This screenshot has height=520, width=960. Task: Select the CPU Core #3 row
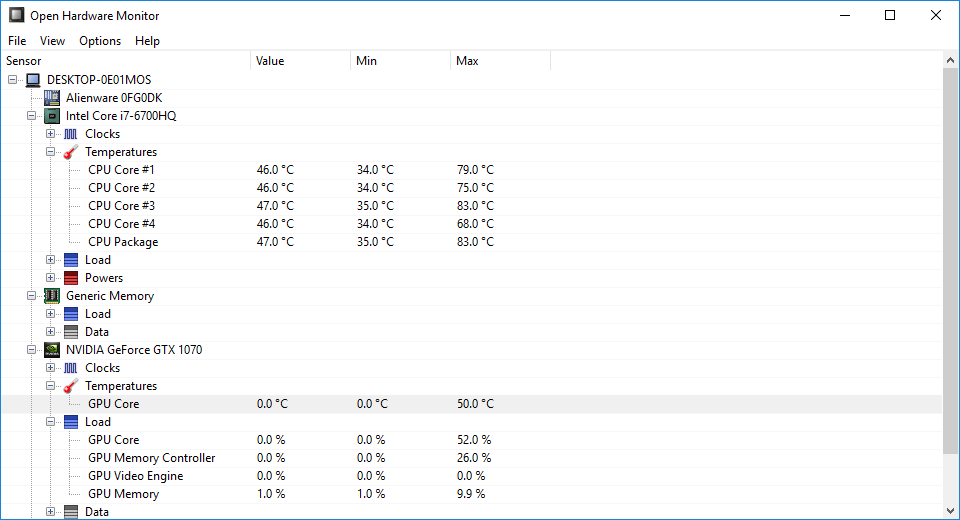click(471, 206)
